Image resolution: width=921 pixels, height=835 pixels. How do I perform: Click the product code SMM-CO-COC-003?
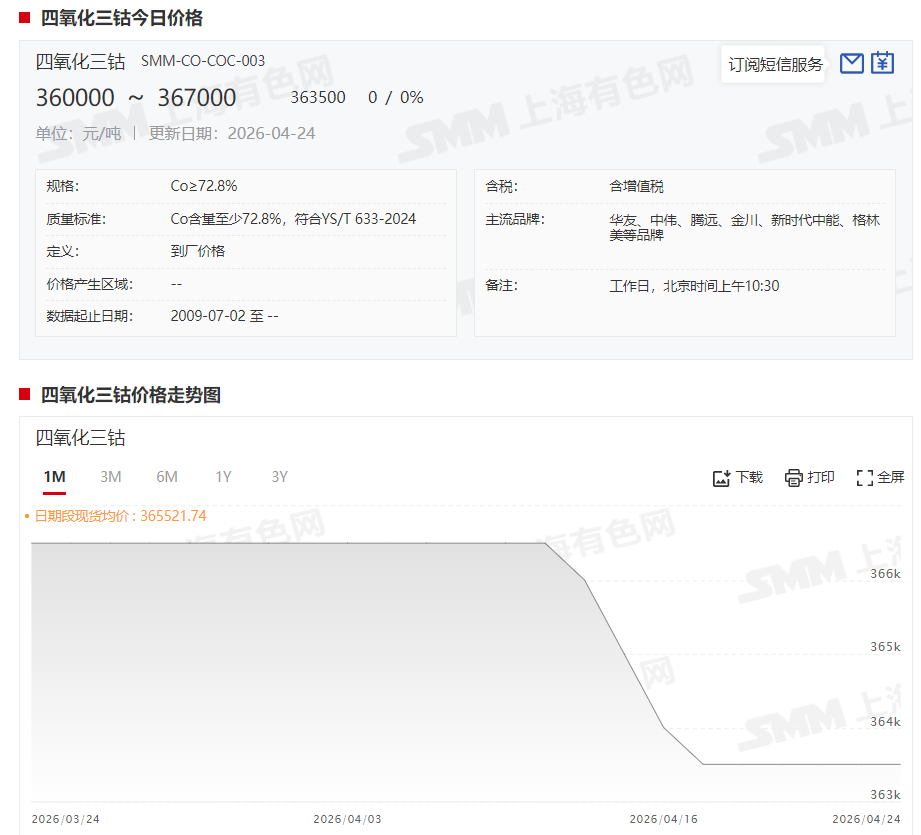(203, 62)
